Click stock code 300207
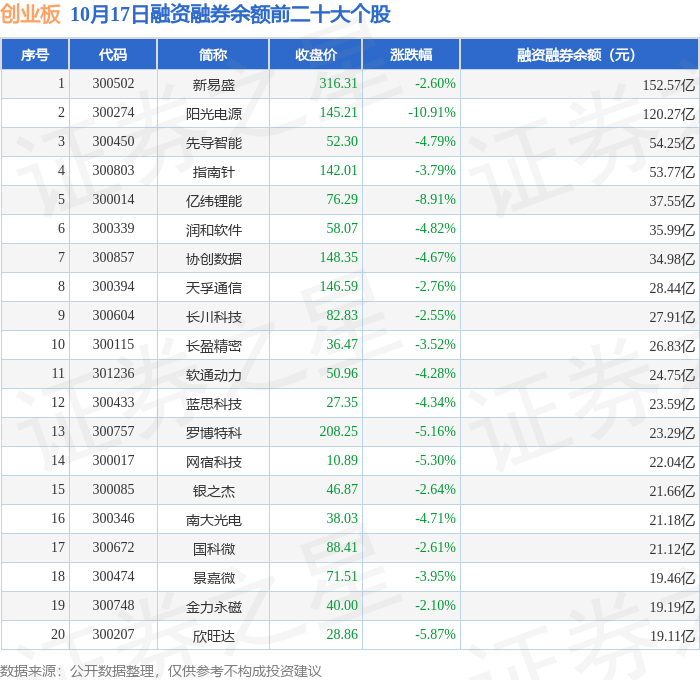Screen dimensions: 700x680 point(113,635)
